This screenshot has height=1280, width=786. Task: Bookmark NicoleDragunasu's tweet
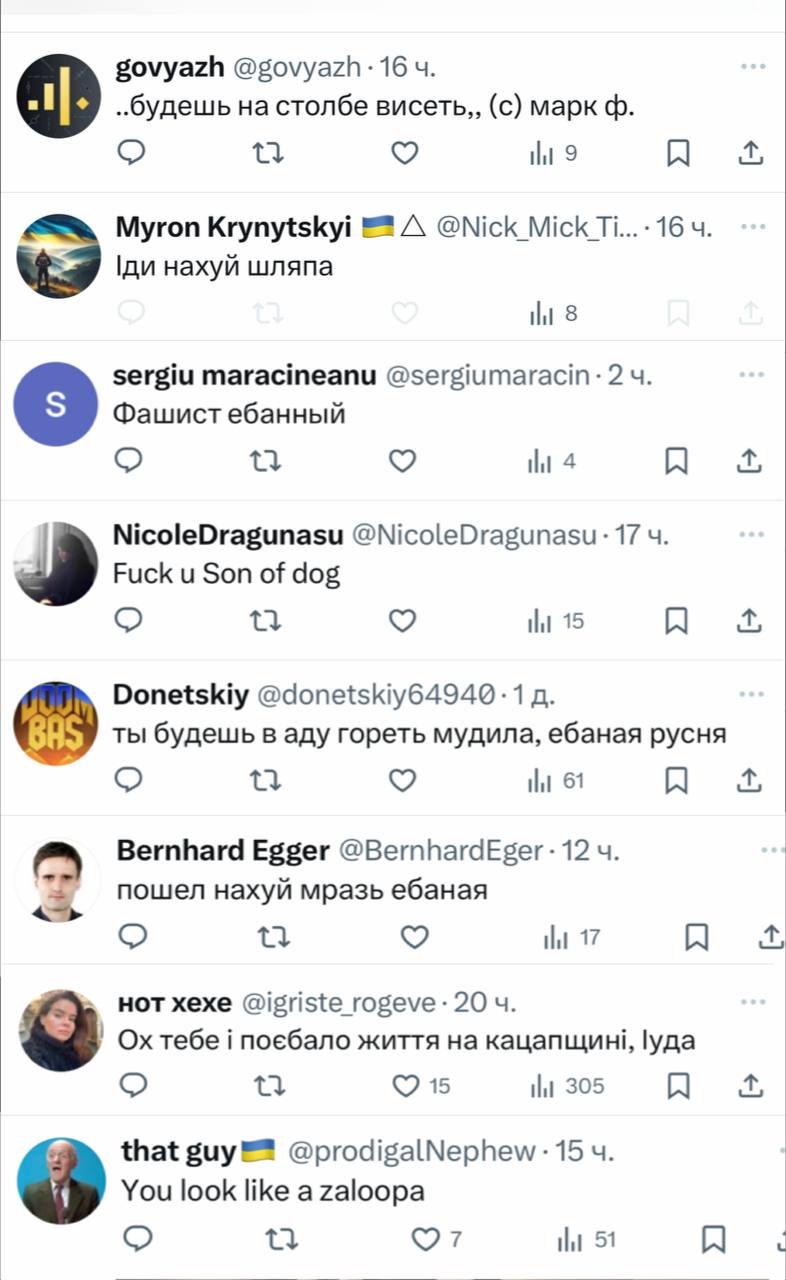(677, 622)
